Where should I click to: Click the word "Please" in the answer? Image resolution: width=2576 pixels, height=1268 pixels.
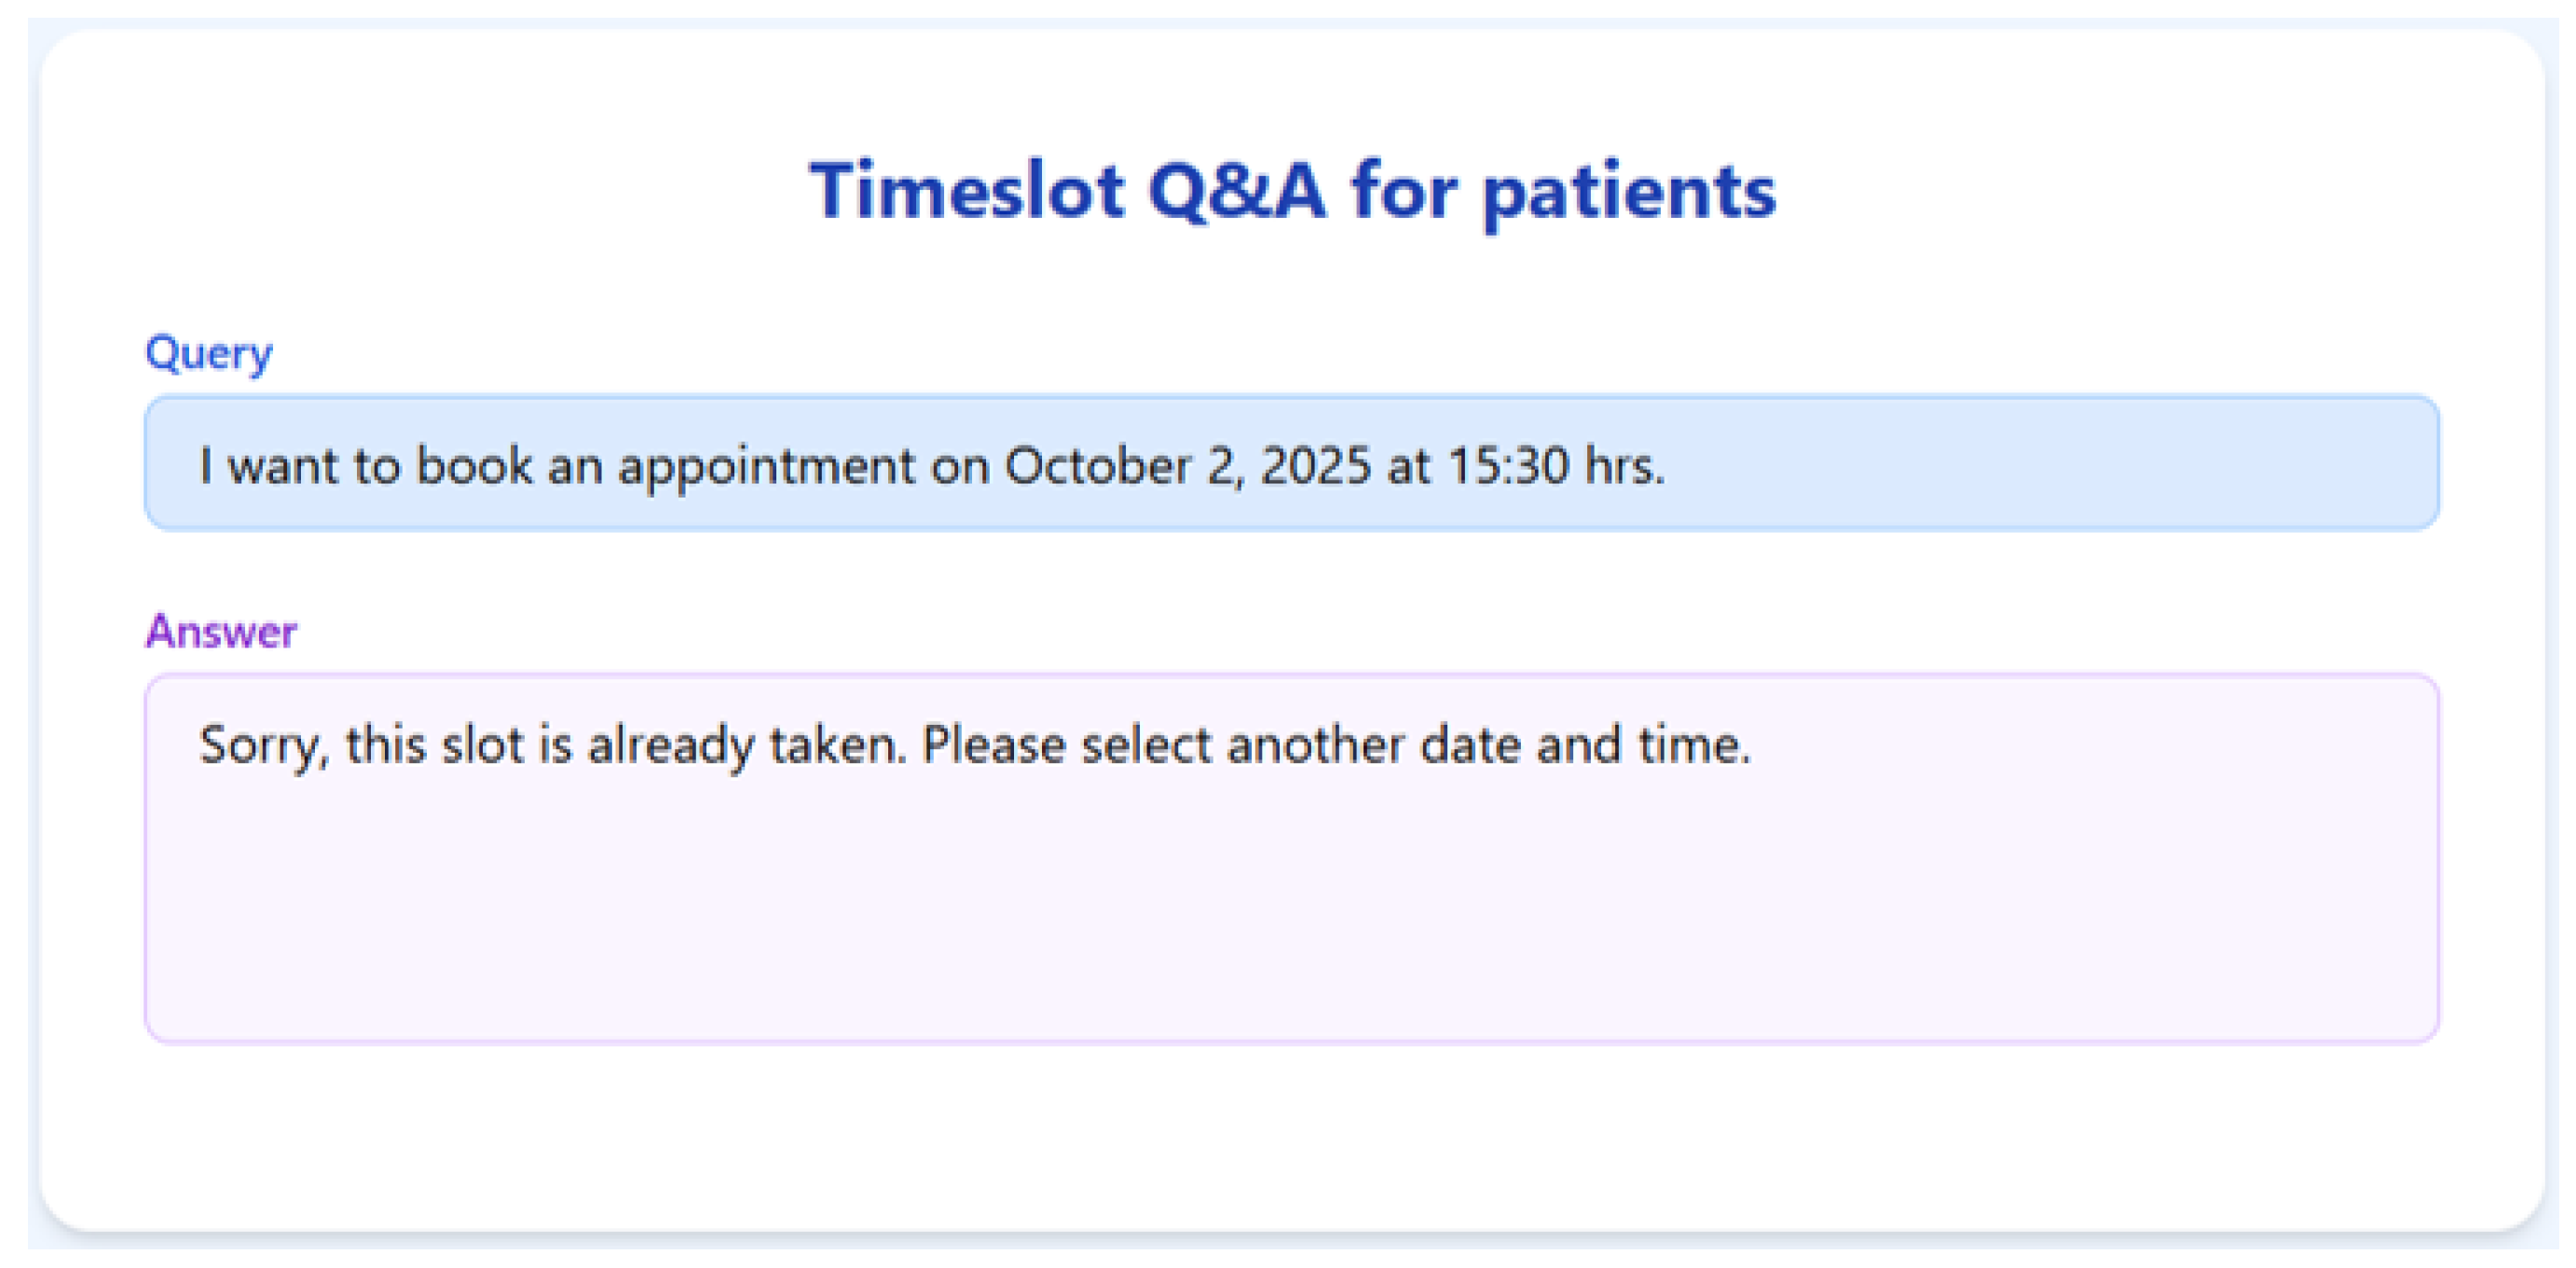point(994,746)
